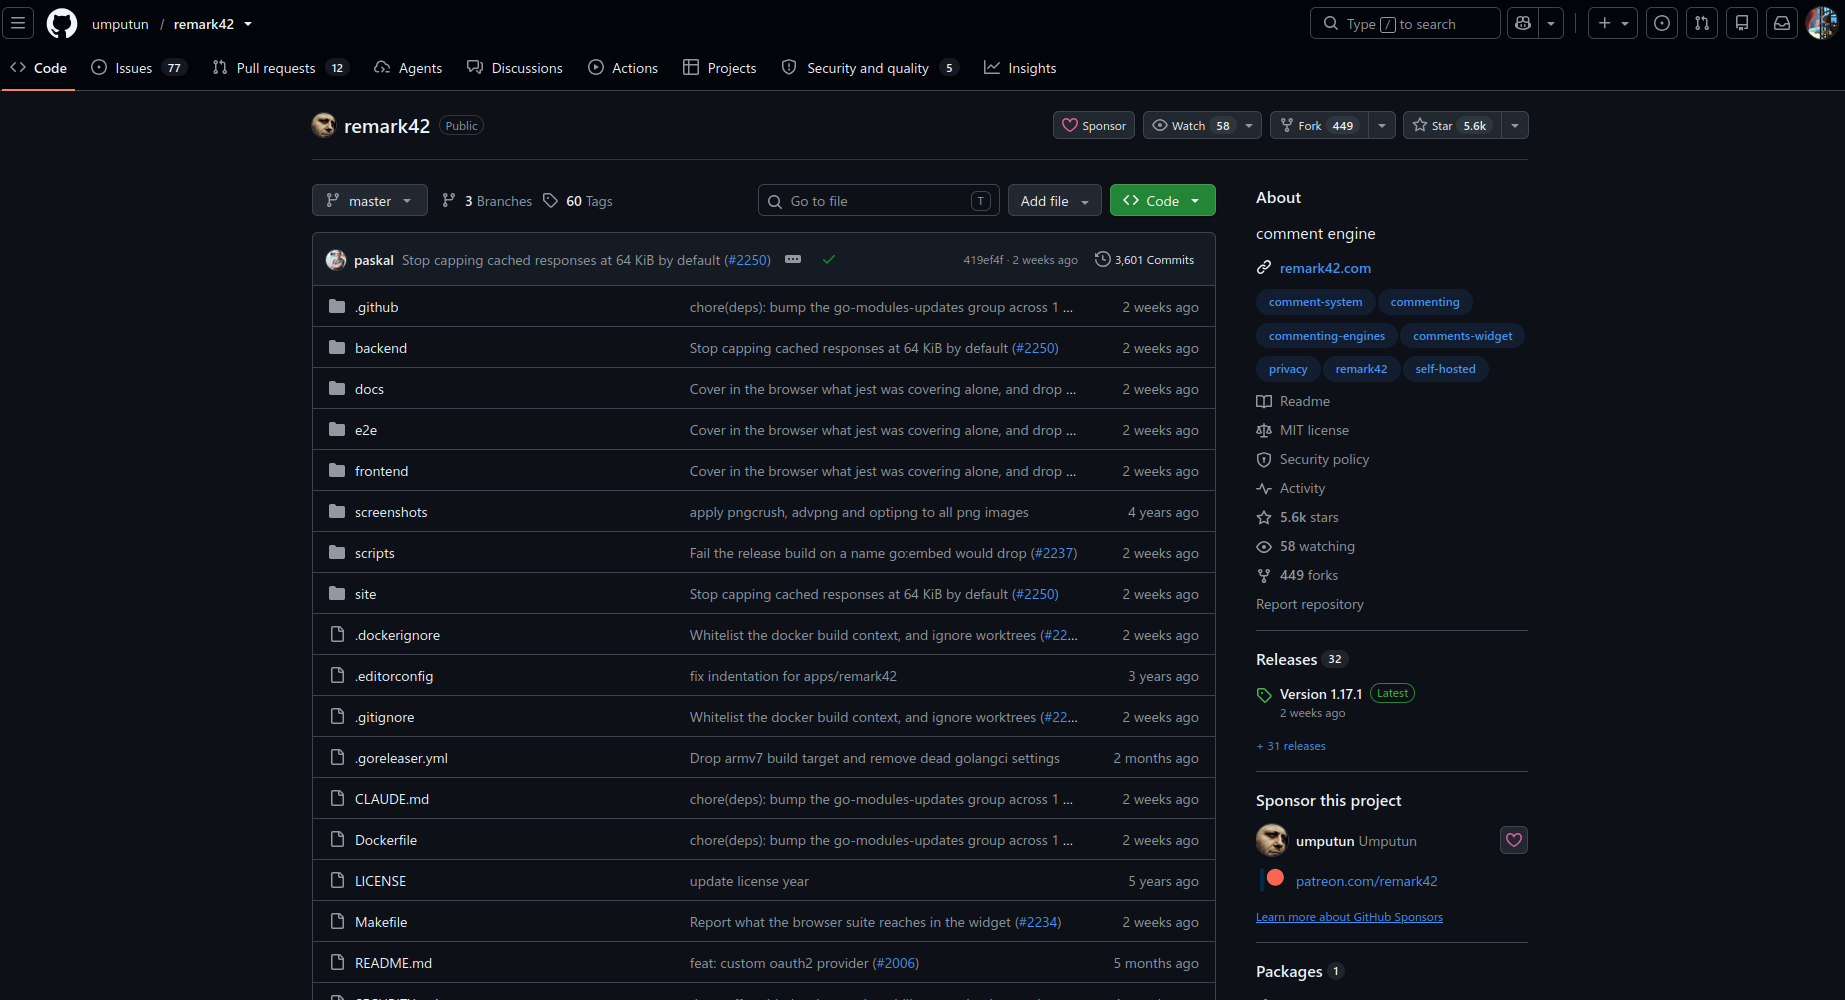The height and width of the screenshot is (1000, 1845).
Task: Open the Add file dropdown
Action: point(1055,200)
